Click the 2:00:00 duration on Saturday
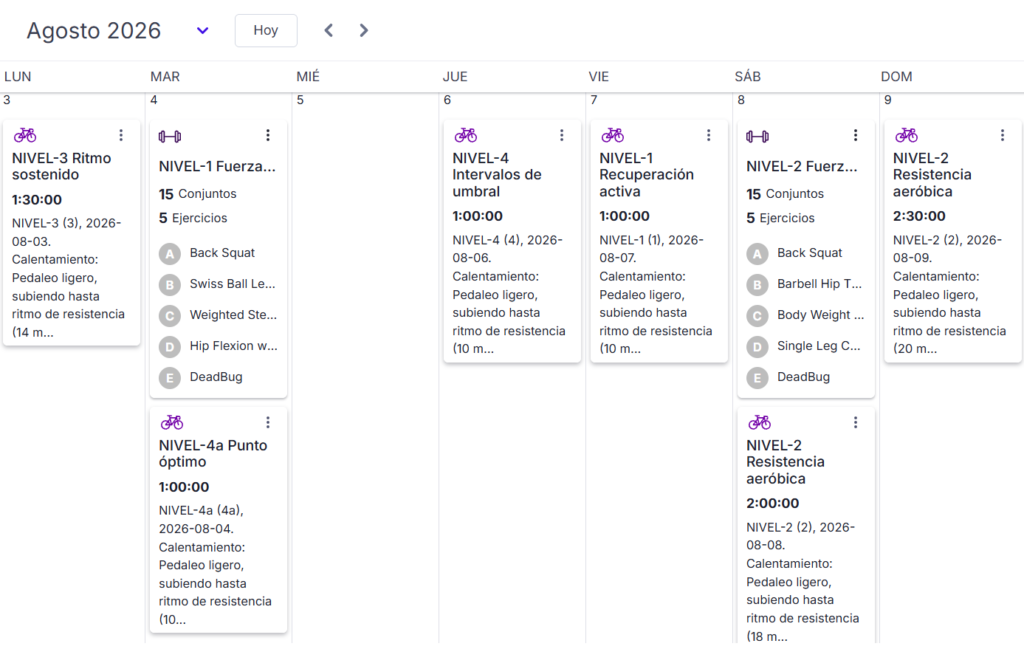The height and width of the screenshot is (649, 1024). pyautogui.click(x=773, y=503)
